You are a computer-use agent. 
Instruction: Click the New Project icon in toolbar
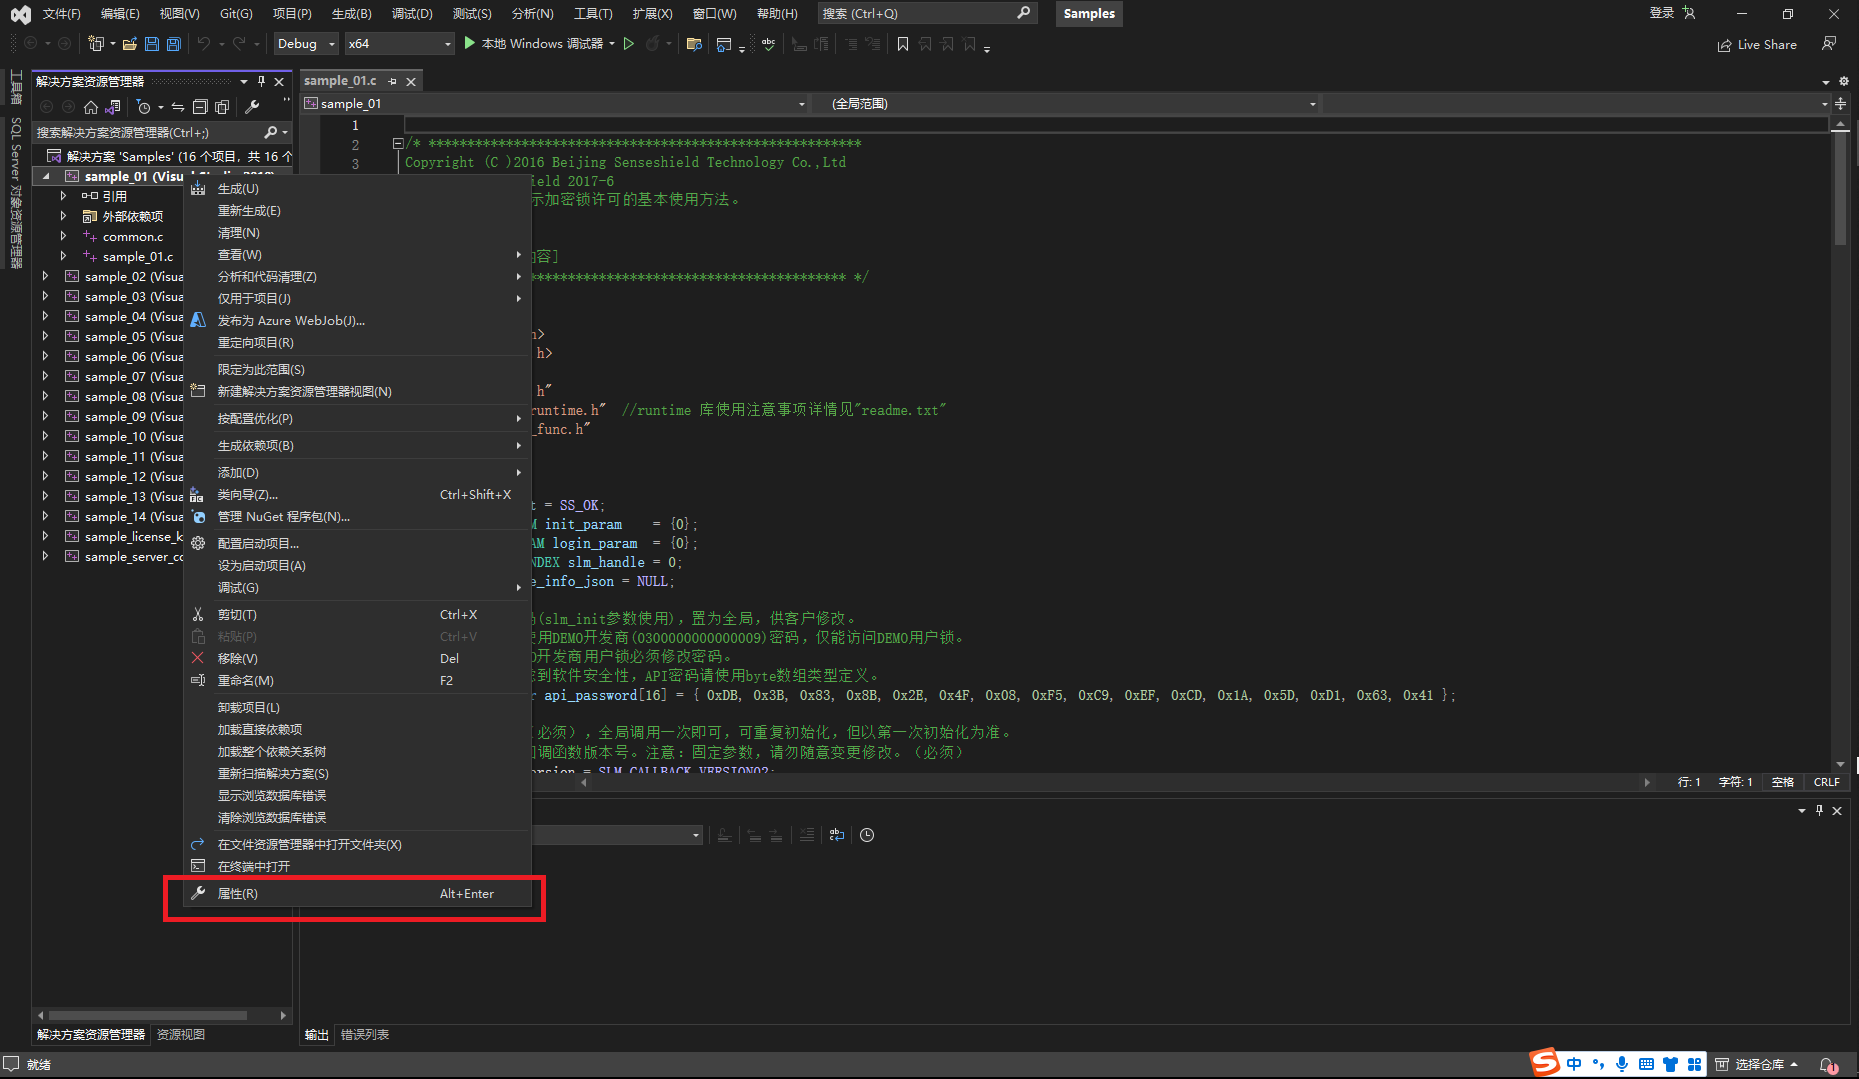click(x=96, y=44)
